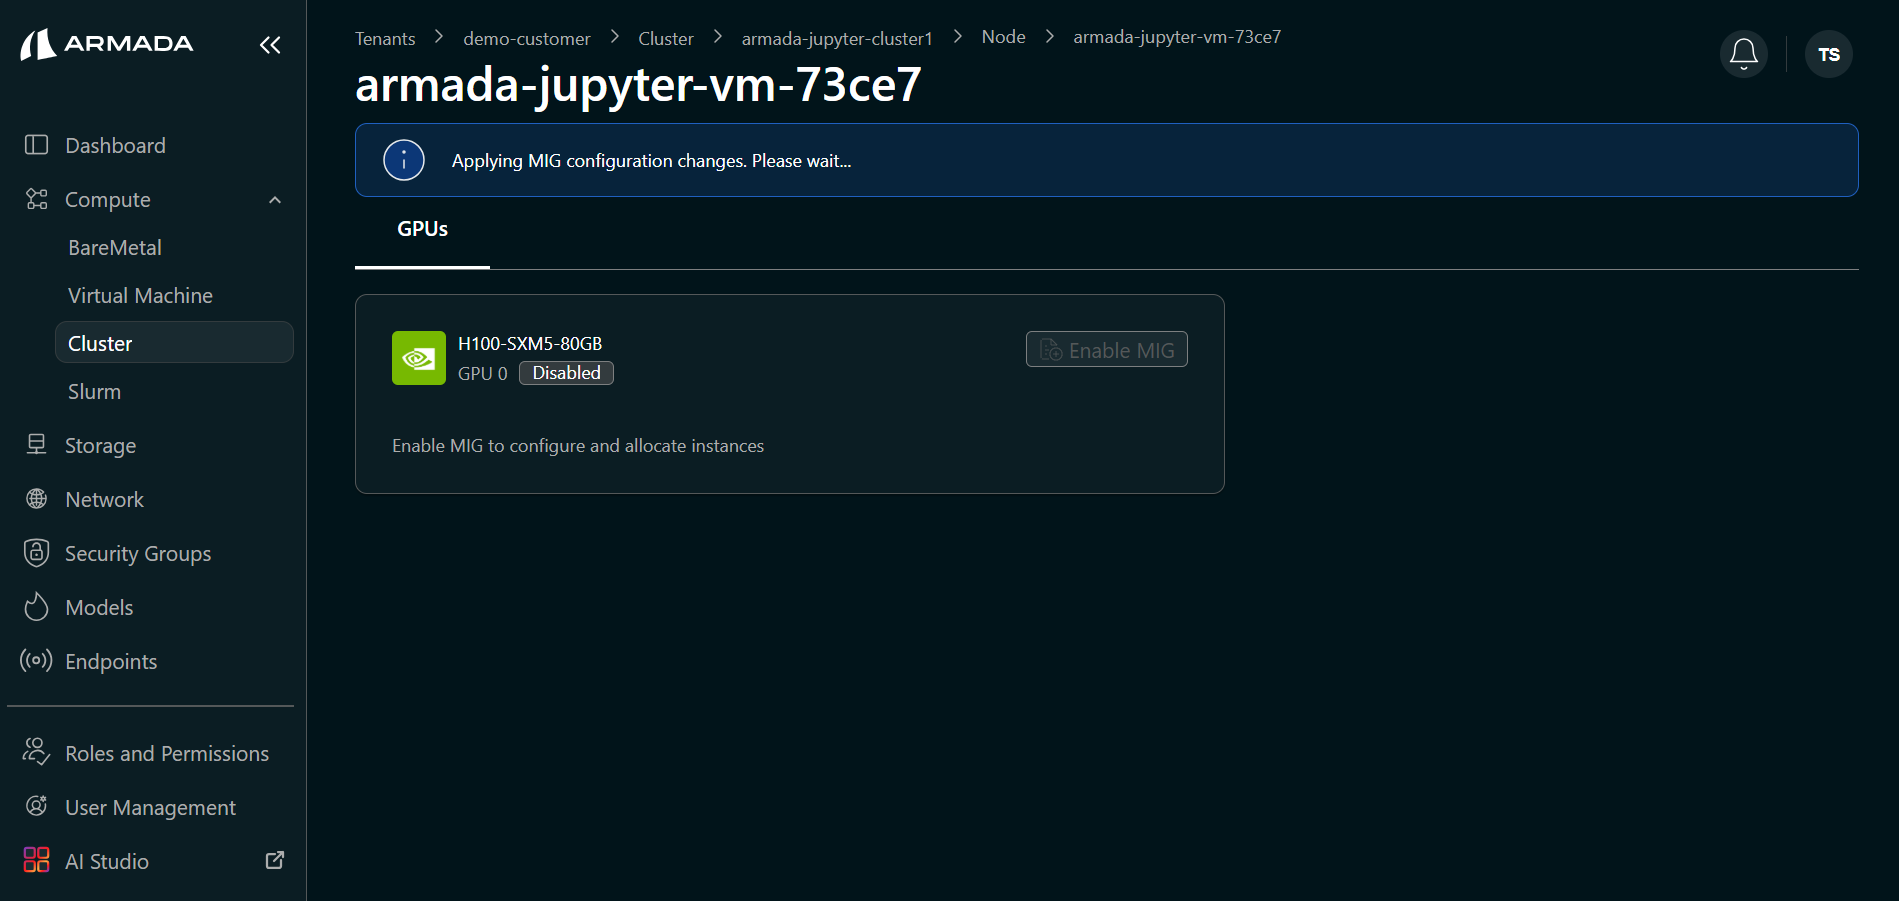1899x901 pixels.
Task: Click the Disabled status badge
Action: coord(566,373)
